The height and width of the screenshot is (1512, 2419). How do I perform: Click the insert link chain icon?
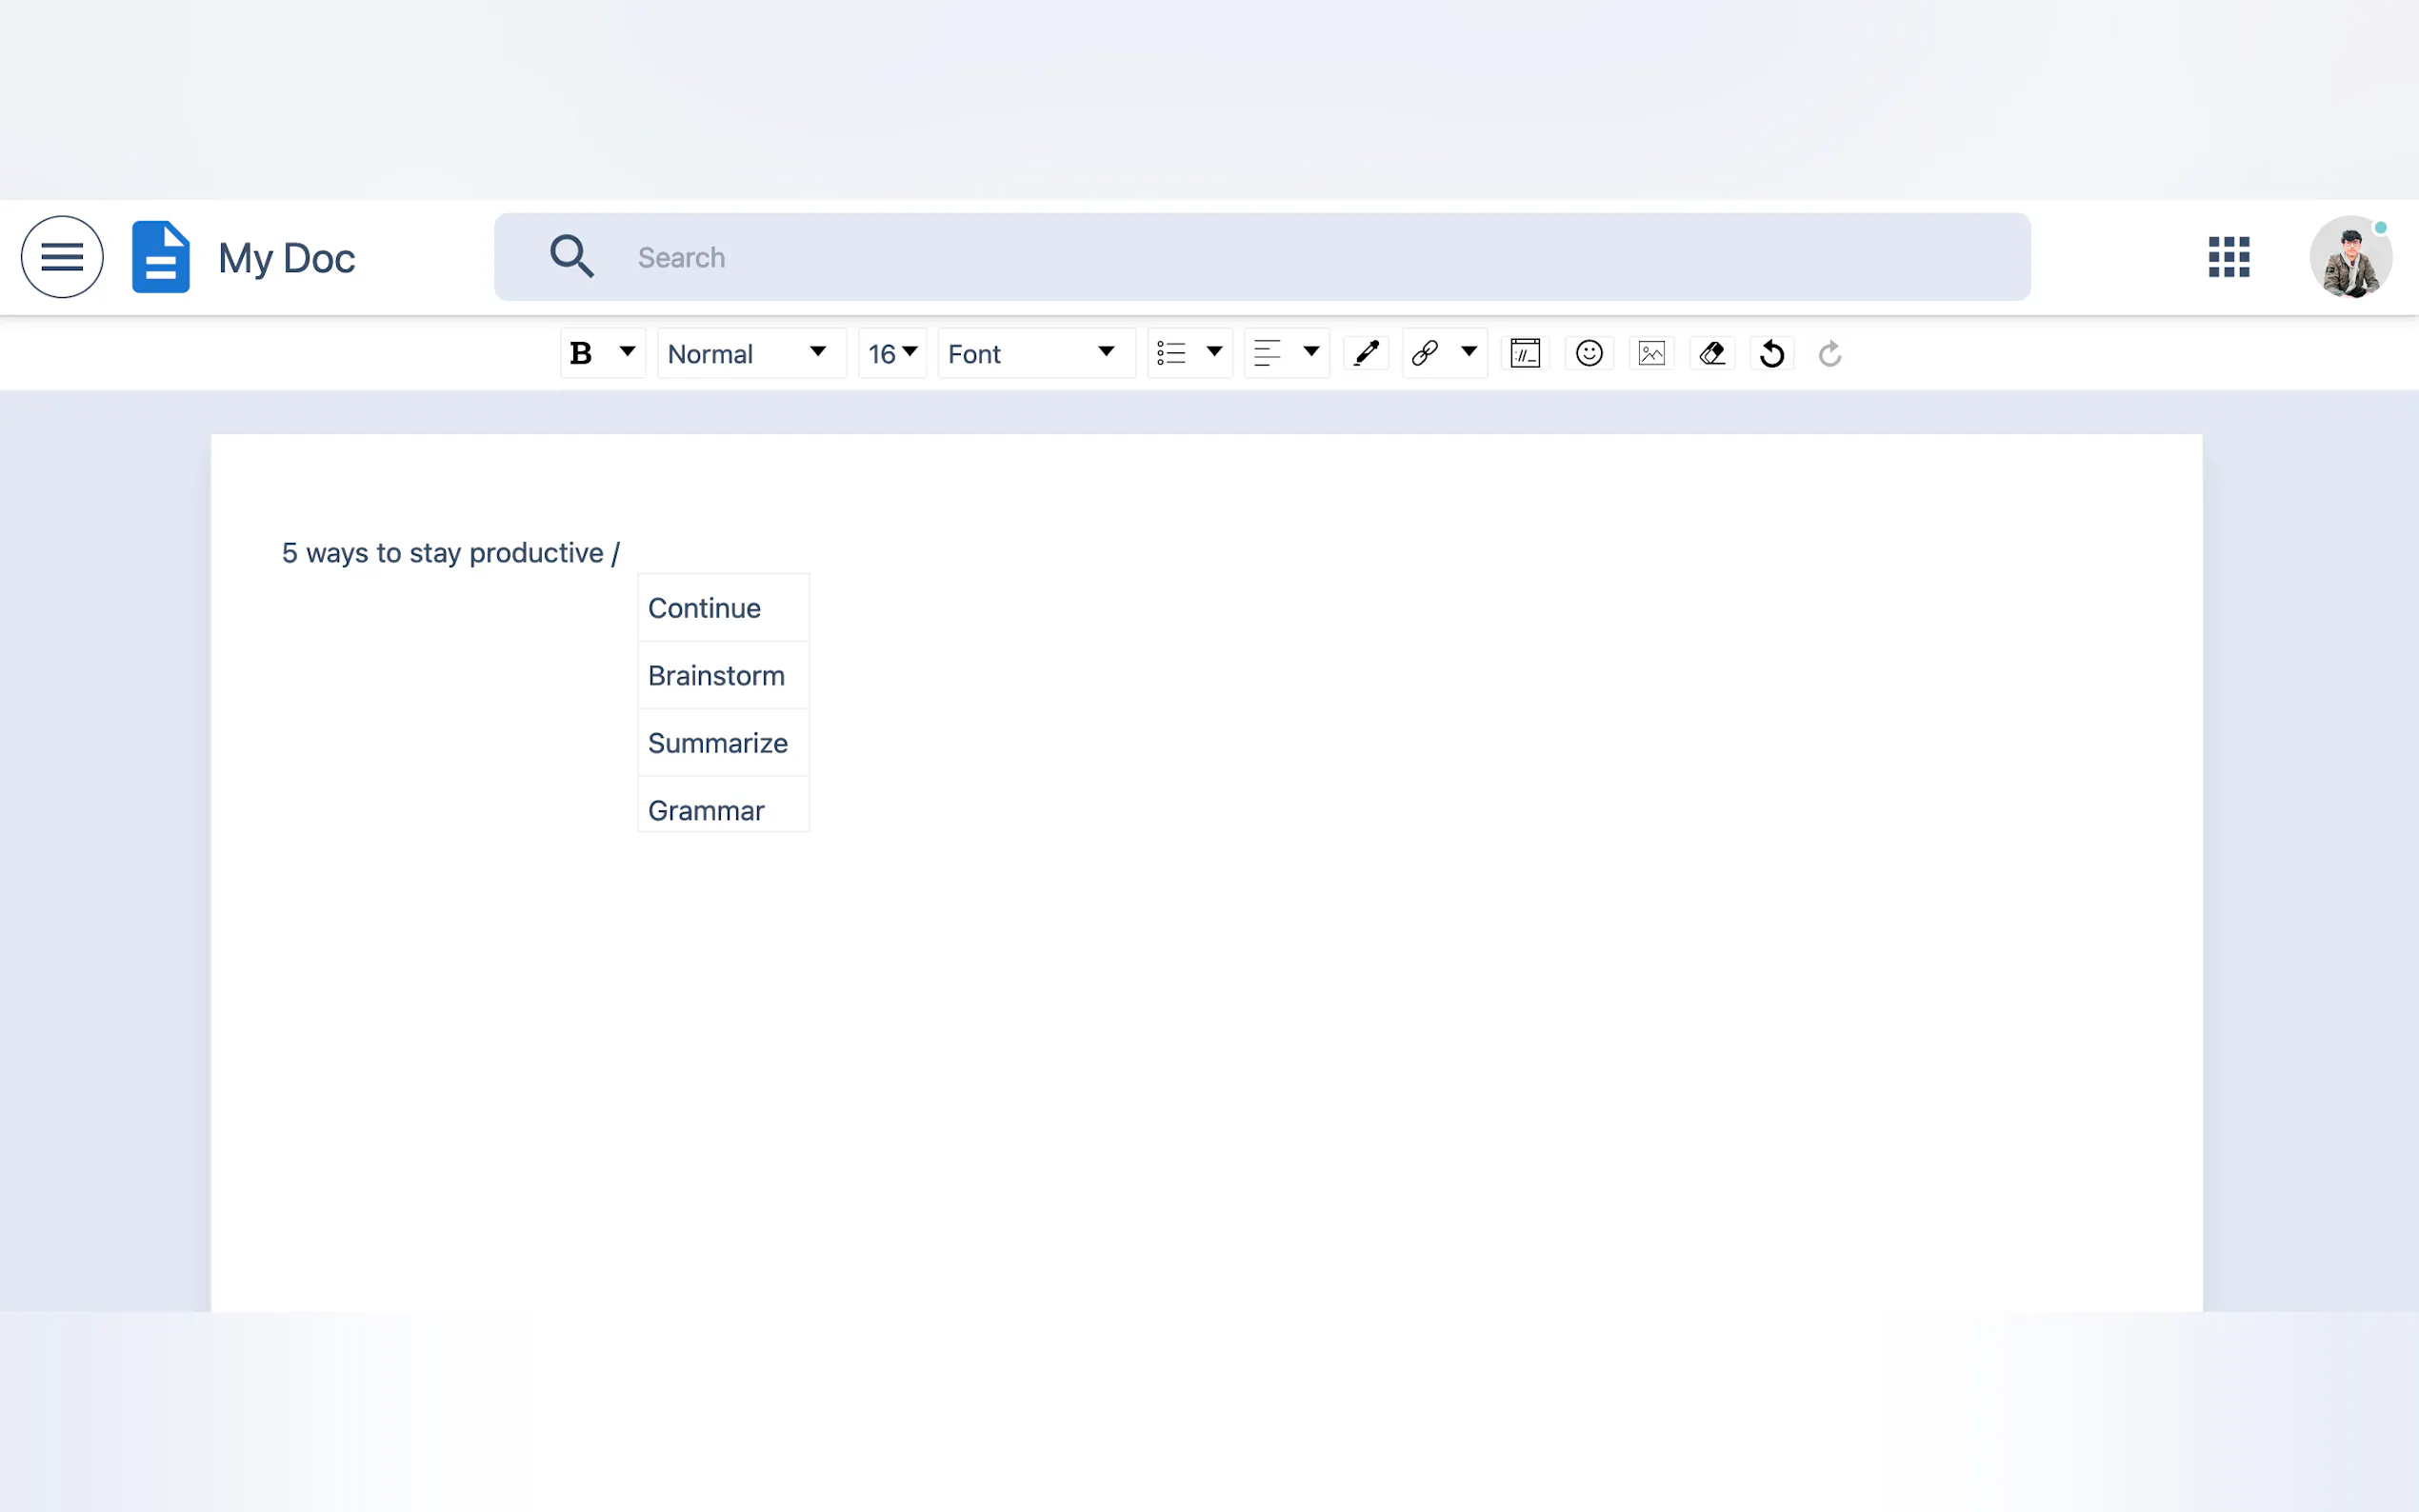click(x=1425, y=353)
